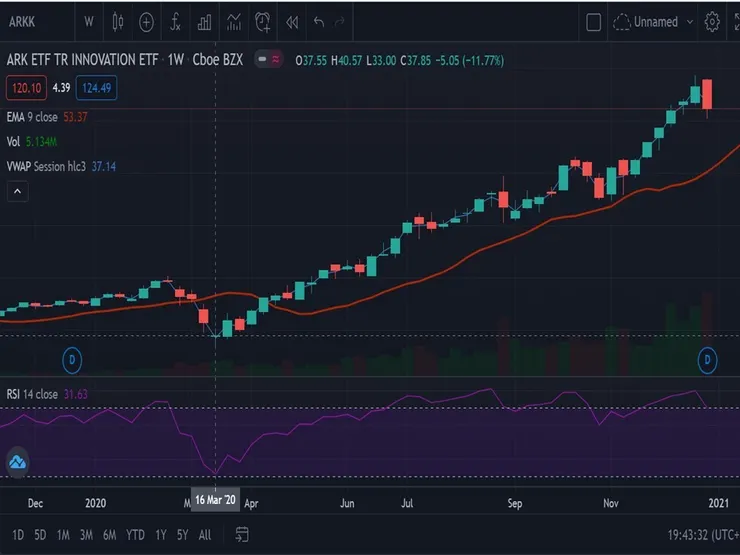The height and width of the screenshot is (555, 740).
Task: Select the chart layout square icon
Action: coord(593,22)
